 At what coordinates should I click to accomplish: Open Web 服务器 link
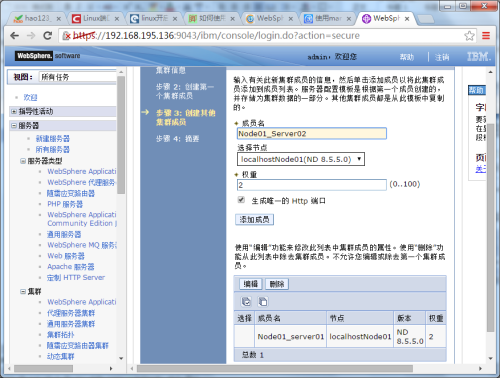pyautogui.click(x=66, y=256)
